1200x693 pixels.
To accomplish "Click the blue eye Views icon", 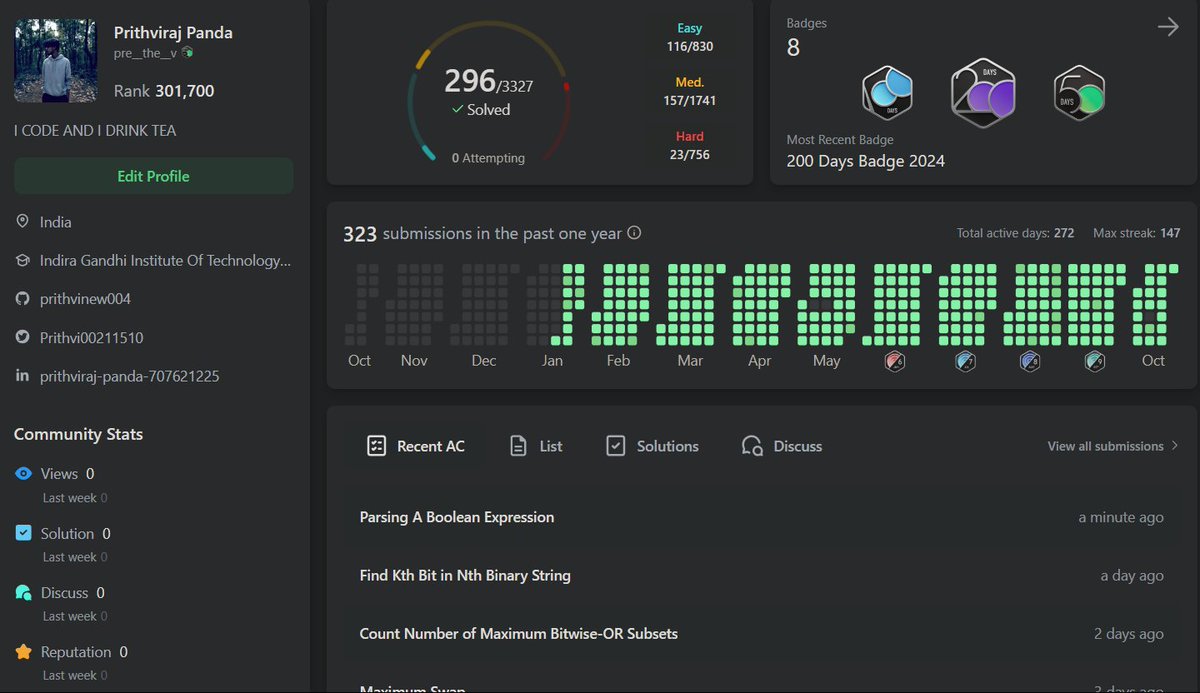I will (24, 474).
